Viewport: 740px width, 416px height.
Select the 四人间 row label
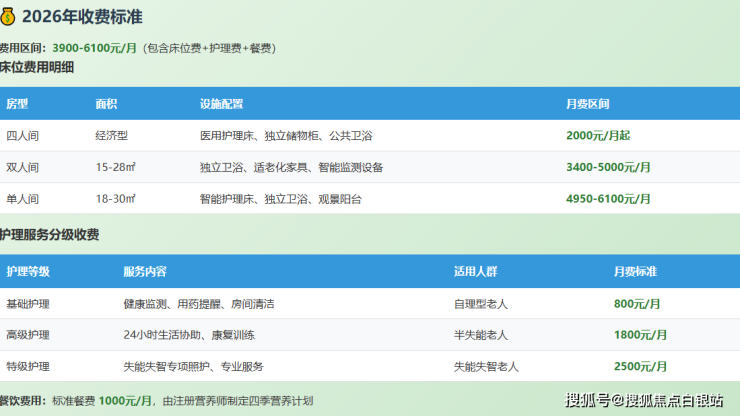(21, 135)
